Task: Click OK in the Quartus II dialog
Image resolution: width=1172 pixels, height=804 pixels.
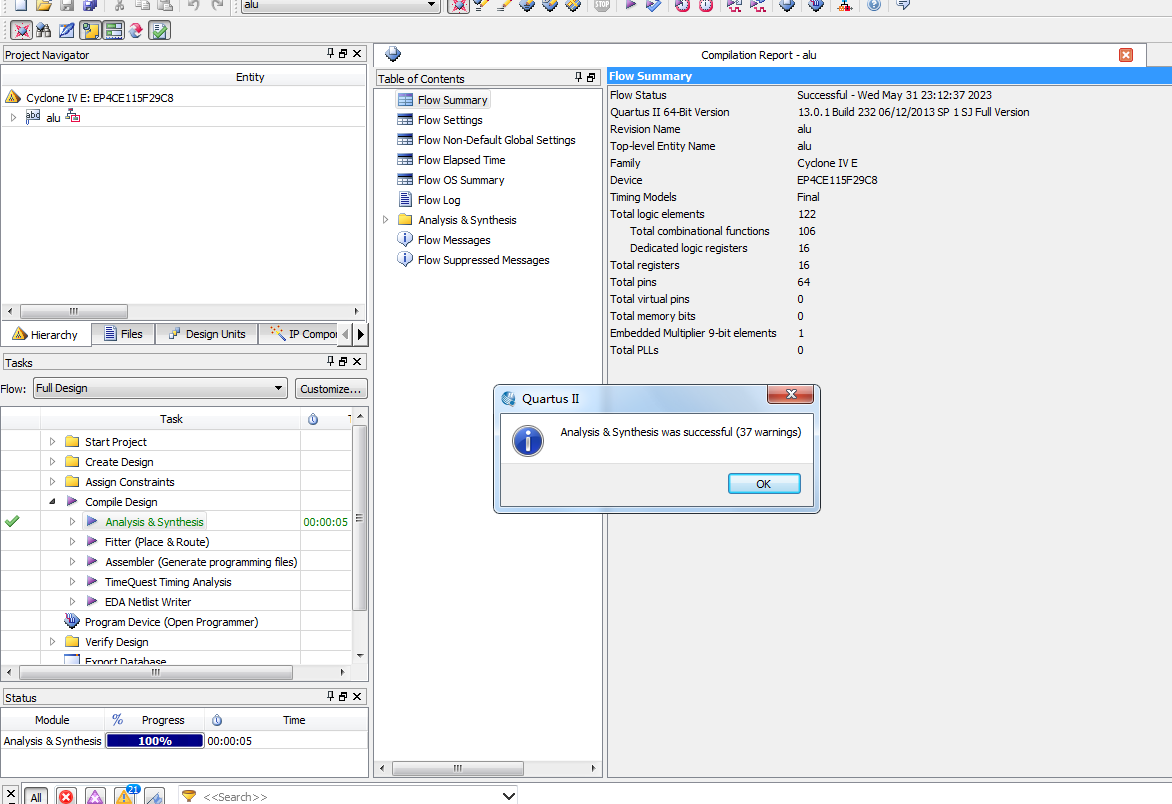Action: (764, 483)
